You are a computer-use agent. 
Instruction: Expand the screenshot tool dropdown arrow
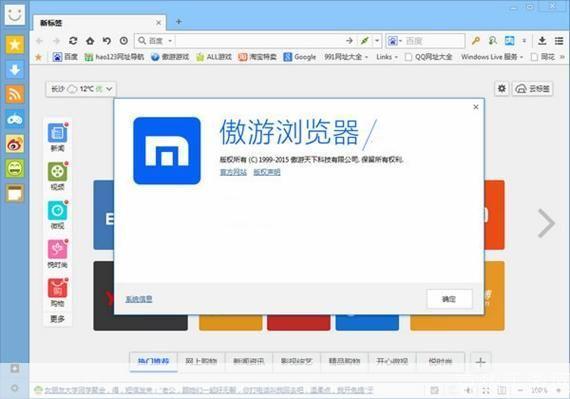coord(524,41)
